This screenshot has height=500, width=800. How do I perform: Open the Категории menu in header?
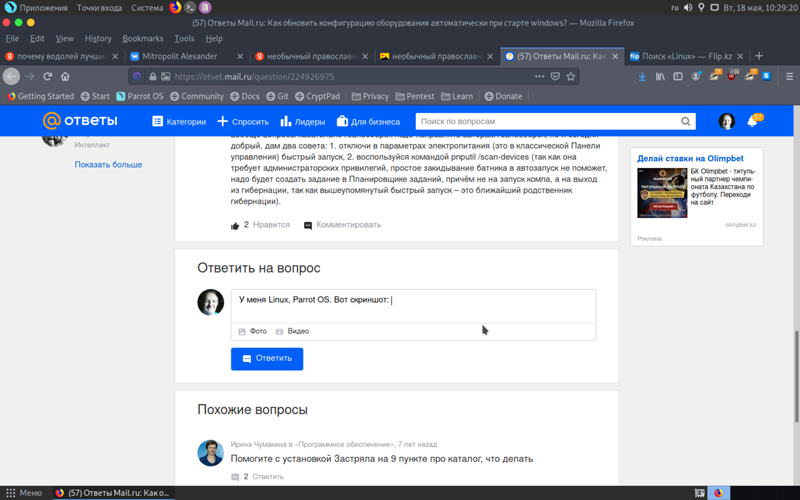tap(179, 121)
